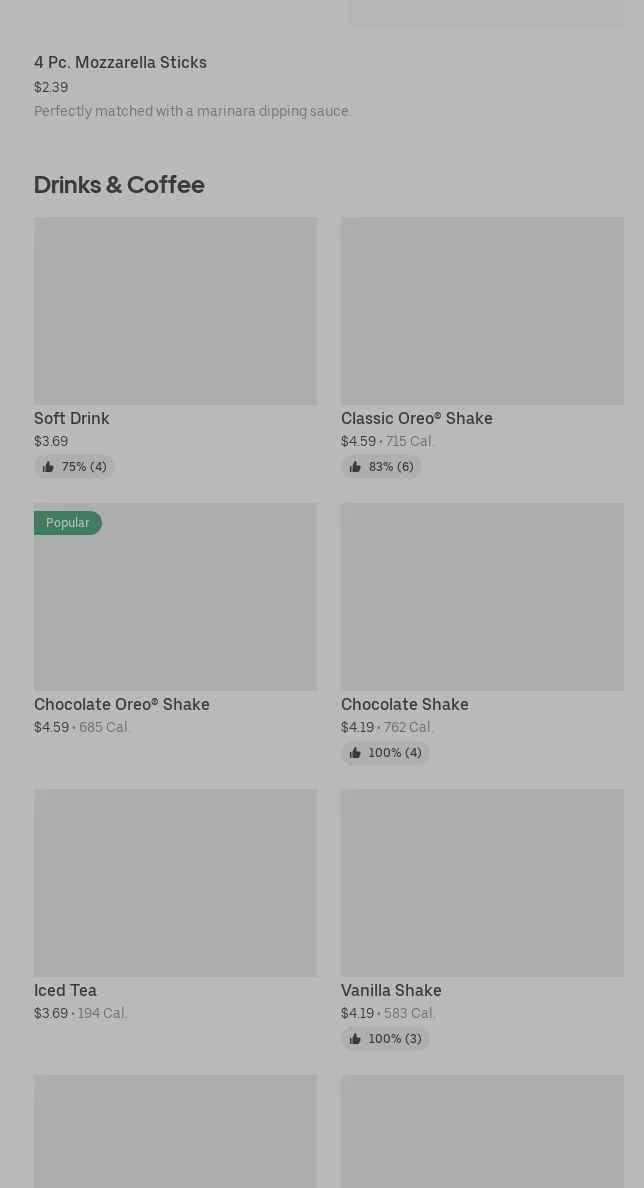The height and width of the screenshot is (1188, 644).
Task: Click thumbs-up icon on Soft Drink rating
Action: (x=48, y=467)
